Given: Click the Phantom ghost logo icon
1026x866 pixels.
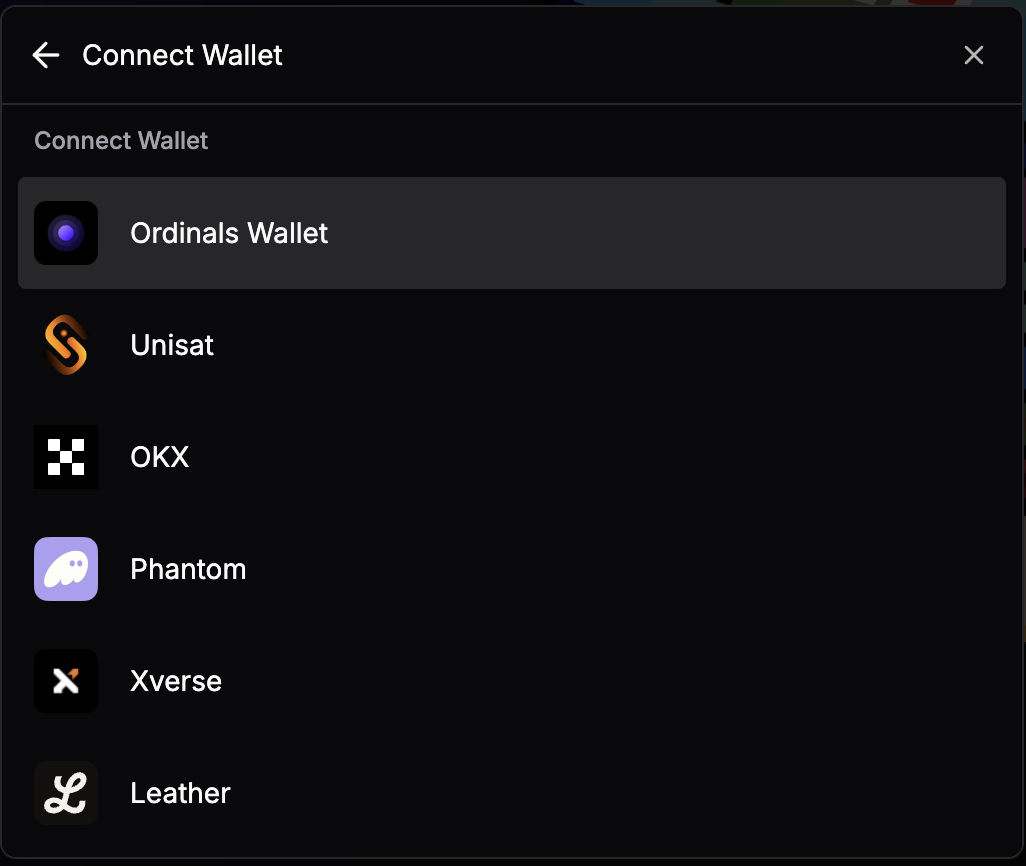Looking at the screenshot, I should 66,569.
